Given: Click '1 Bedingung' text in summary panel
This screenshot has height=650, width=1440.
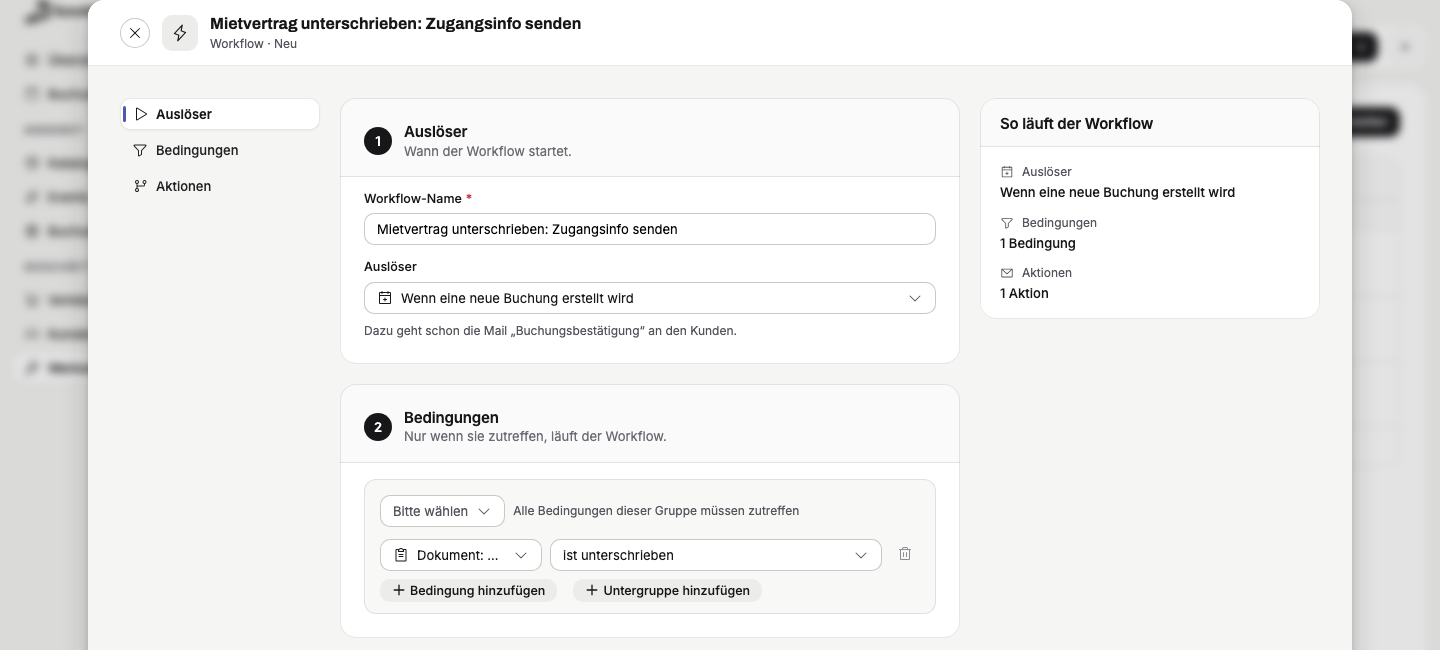Looking at the screenshot, I should click(x=1038, y=243).
